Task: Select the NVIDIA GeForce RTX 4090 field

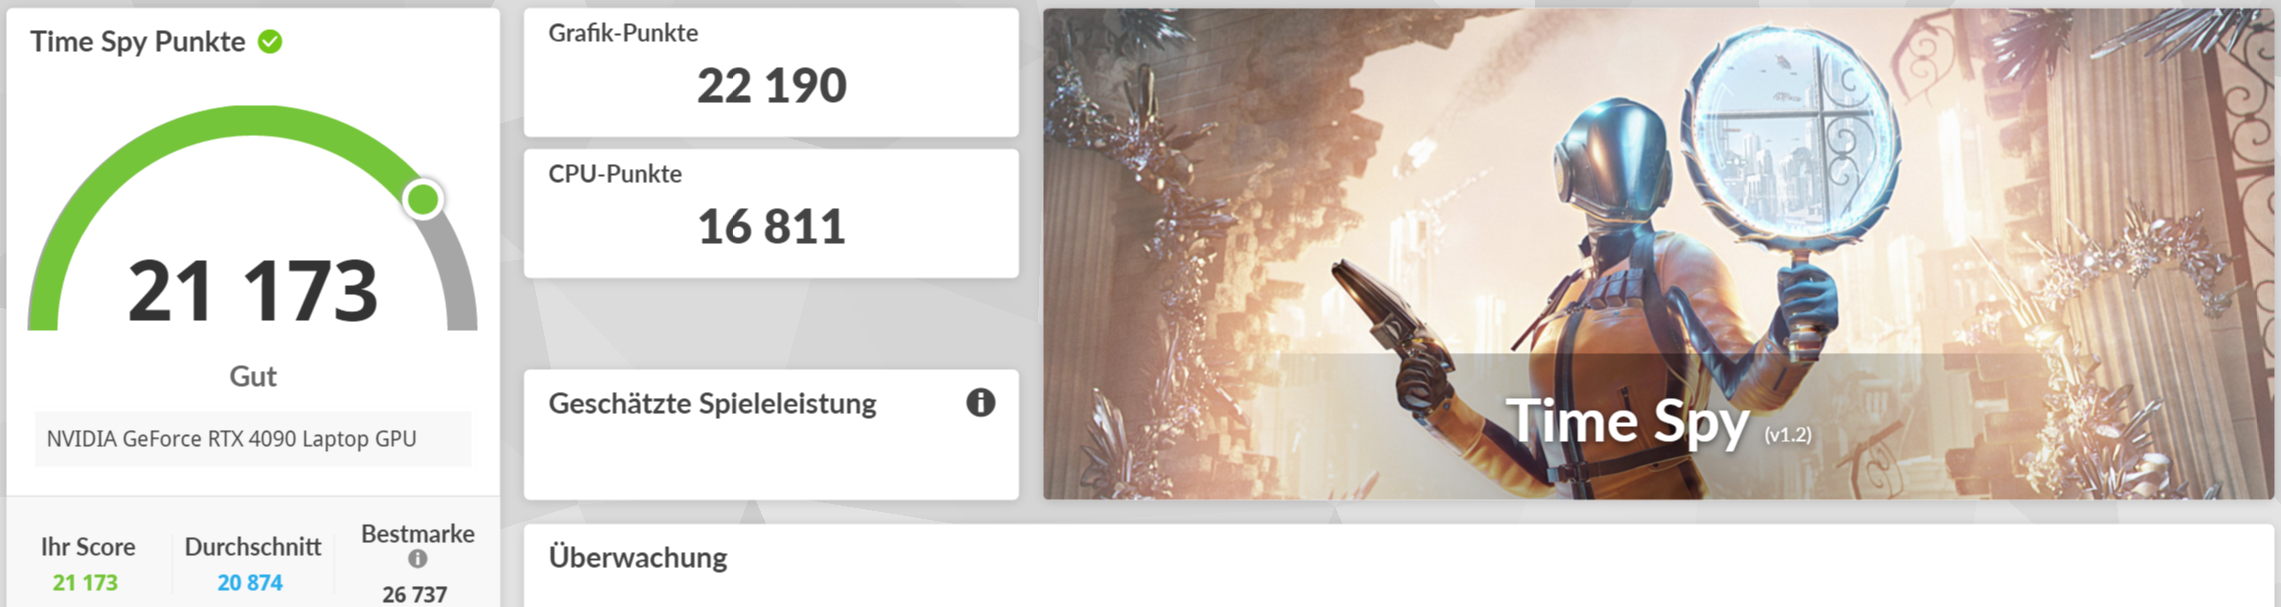Action: click(x=253, y=439)
